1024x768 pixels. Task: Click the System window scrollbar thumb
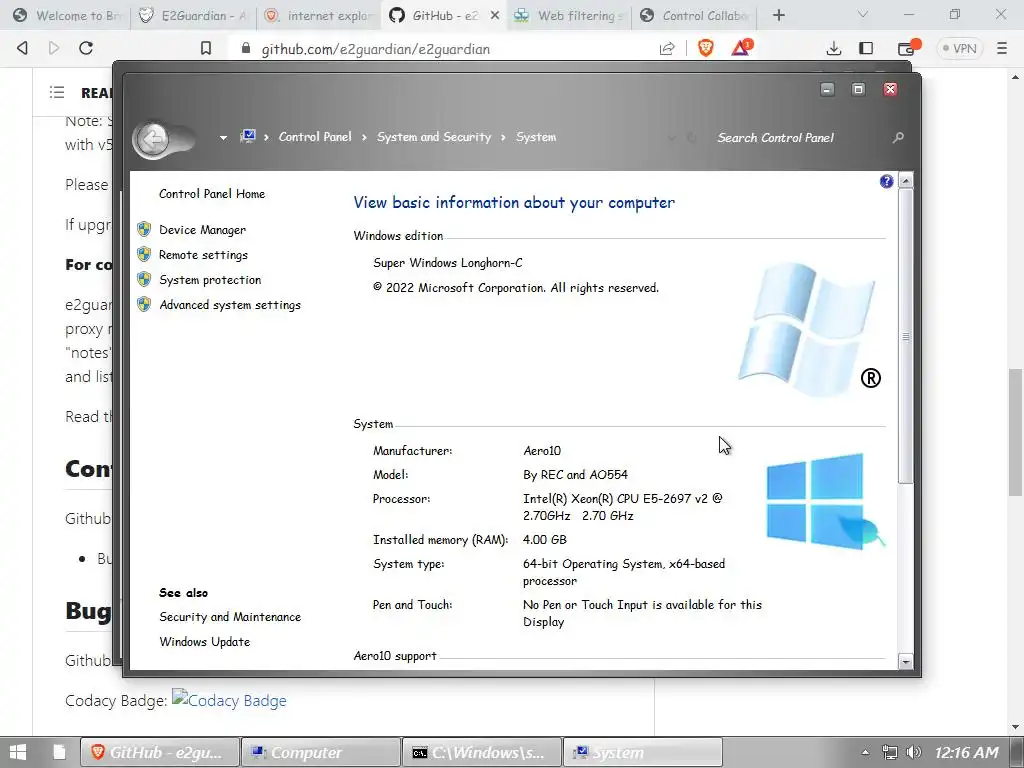point(905,336)
